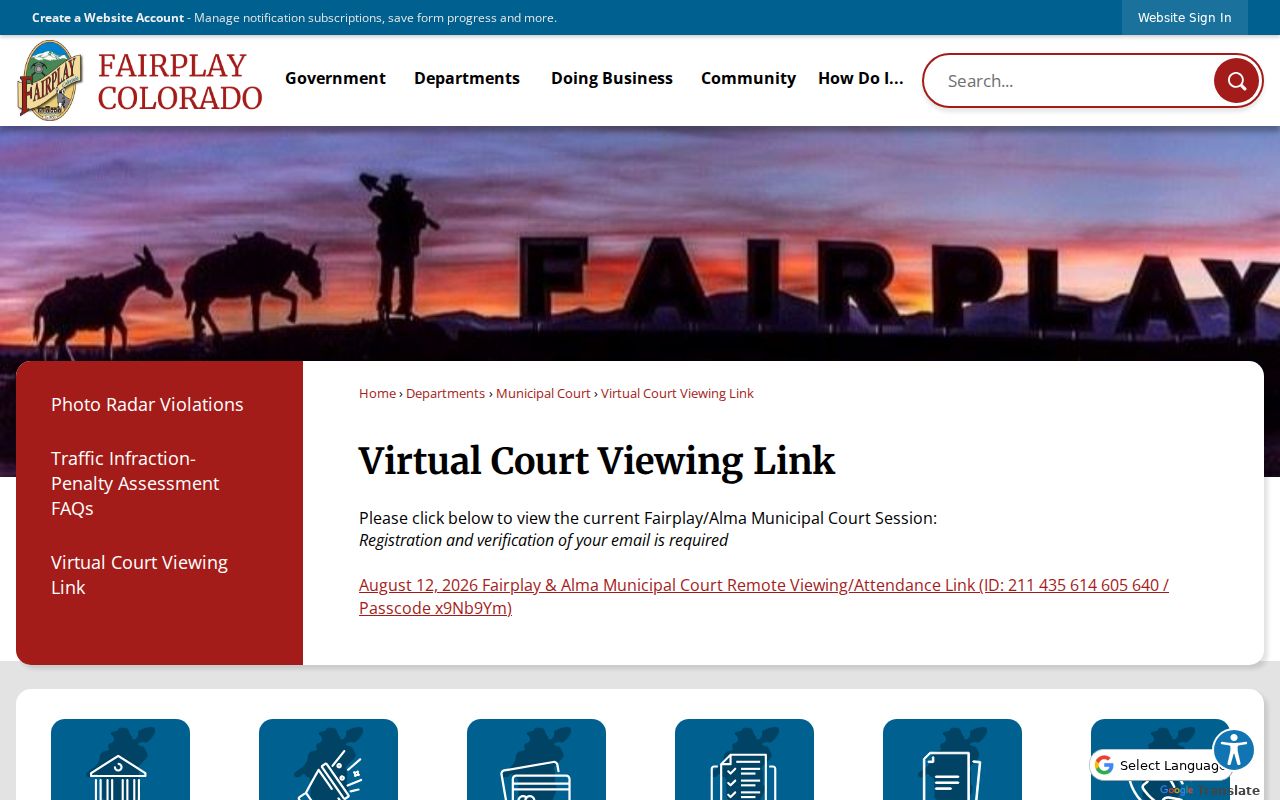The height and width of the screenshot is (800, 1280).
Task: Open the Community menu
Action: point(748,78)
